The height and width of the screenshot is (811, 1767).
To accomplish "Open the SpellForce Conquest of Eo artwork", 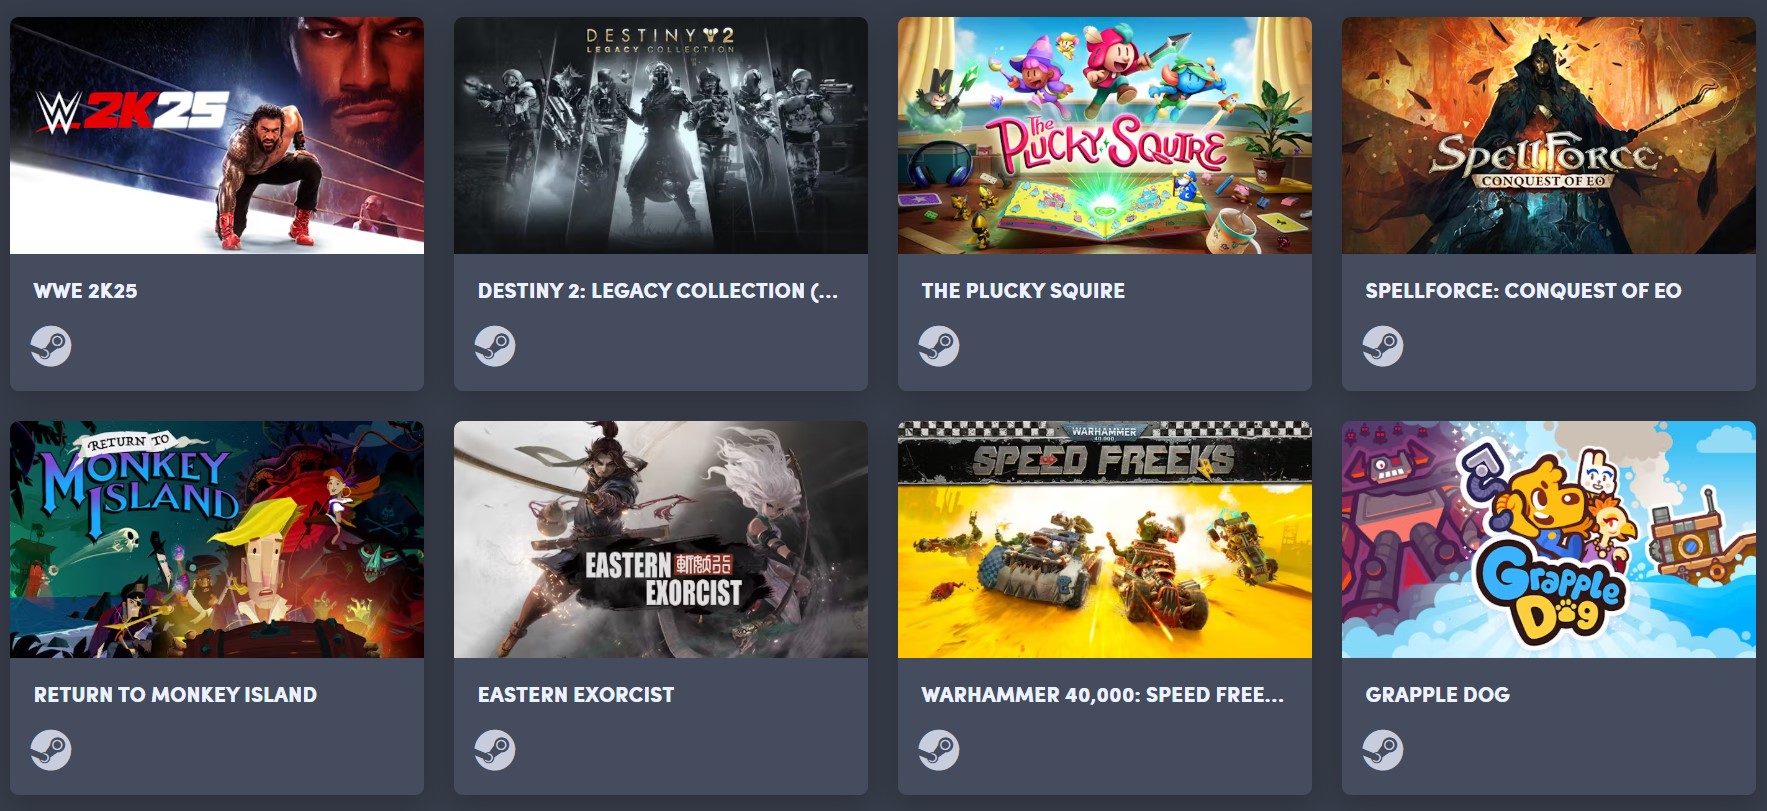I will (1549, 135).
